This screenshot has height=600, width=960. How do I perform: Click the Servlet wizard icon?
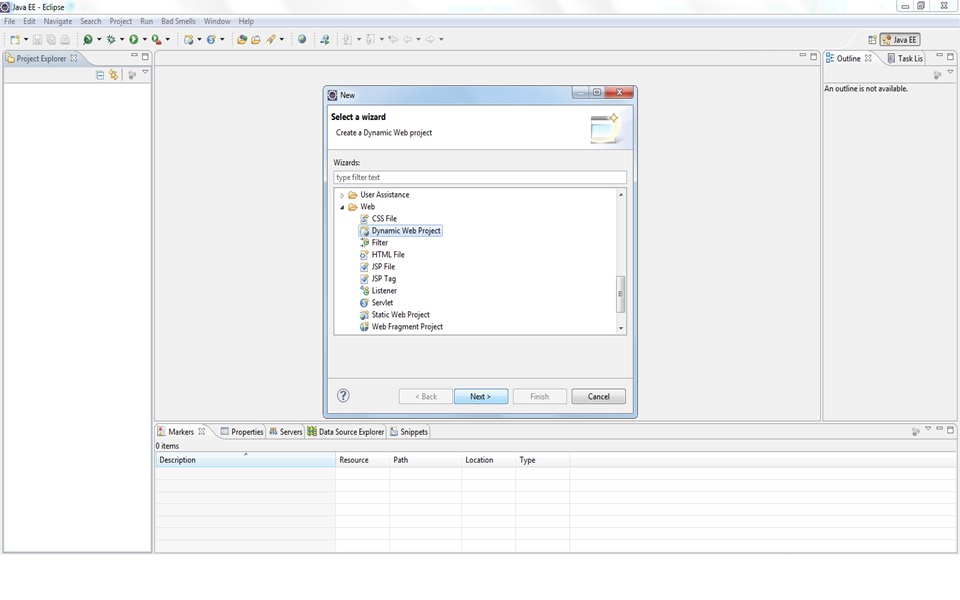[366, 302]
